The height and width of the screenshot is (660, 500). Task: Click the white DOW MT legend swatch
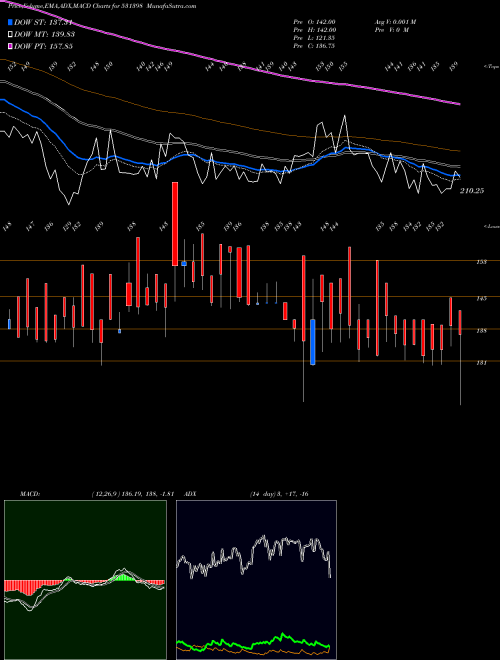[x=11, y=35]
